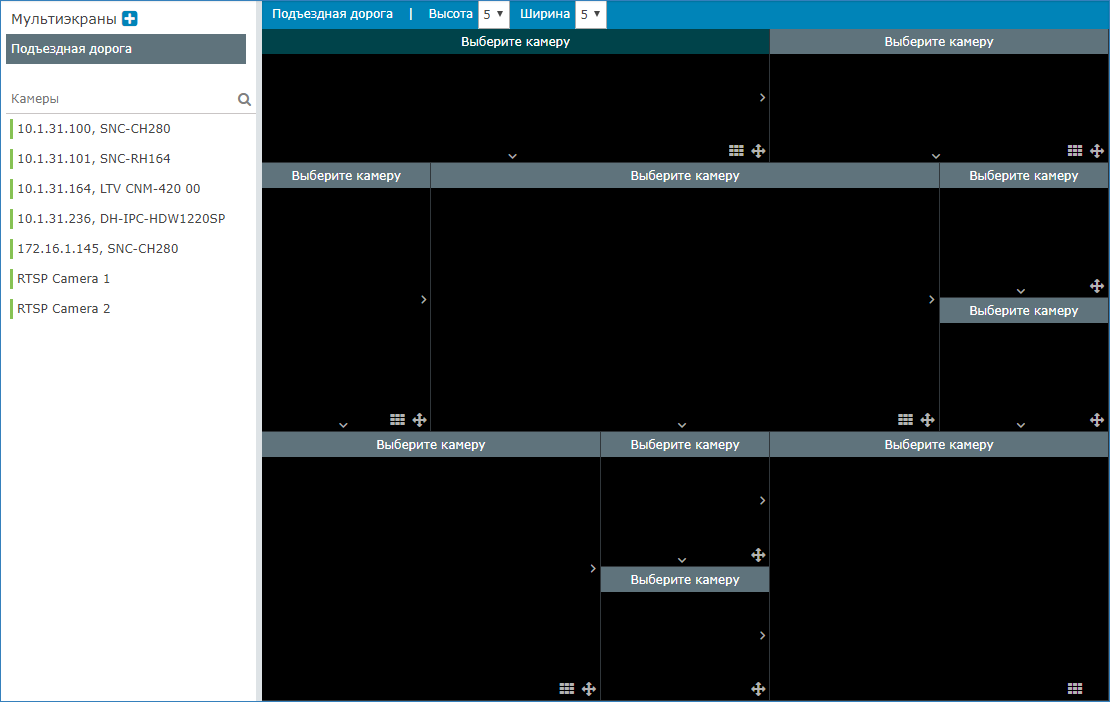The image size is (1110, 702).
Task: Click Выберите камеру header of bottom-left cell
Action: click(x=431, y=445)
